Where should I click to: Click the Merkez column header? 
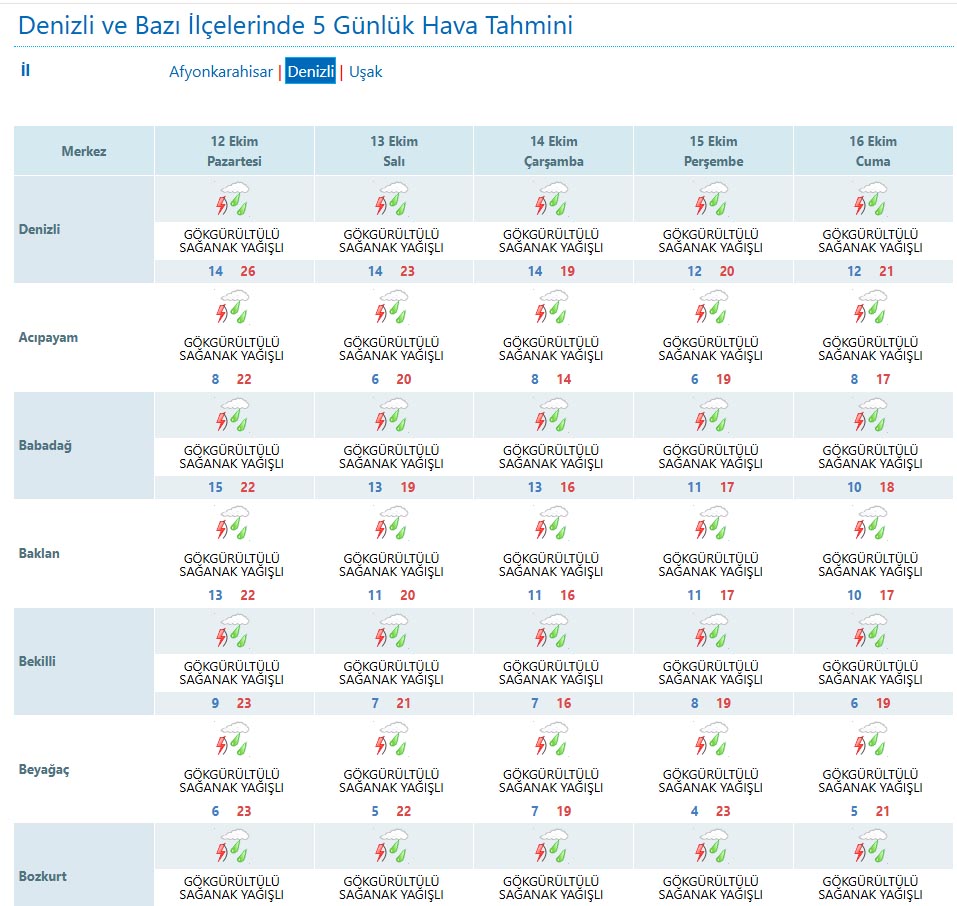pyautogui.click(x=84, y=151)
